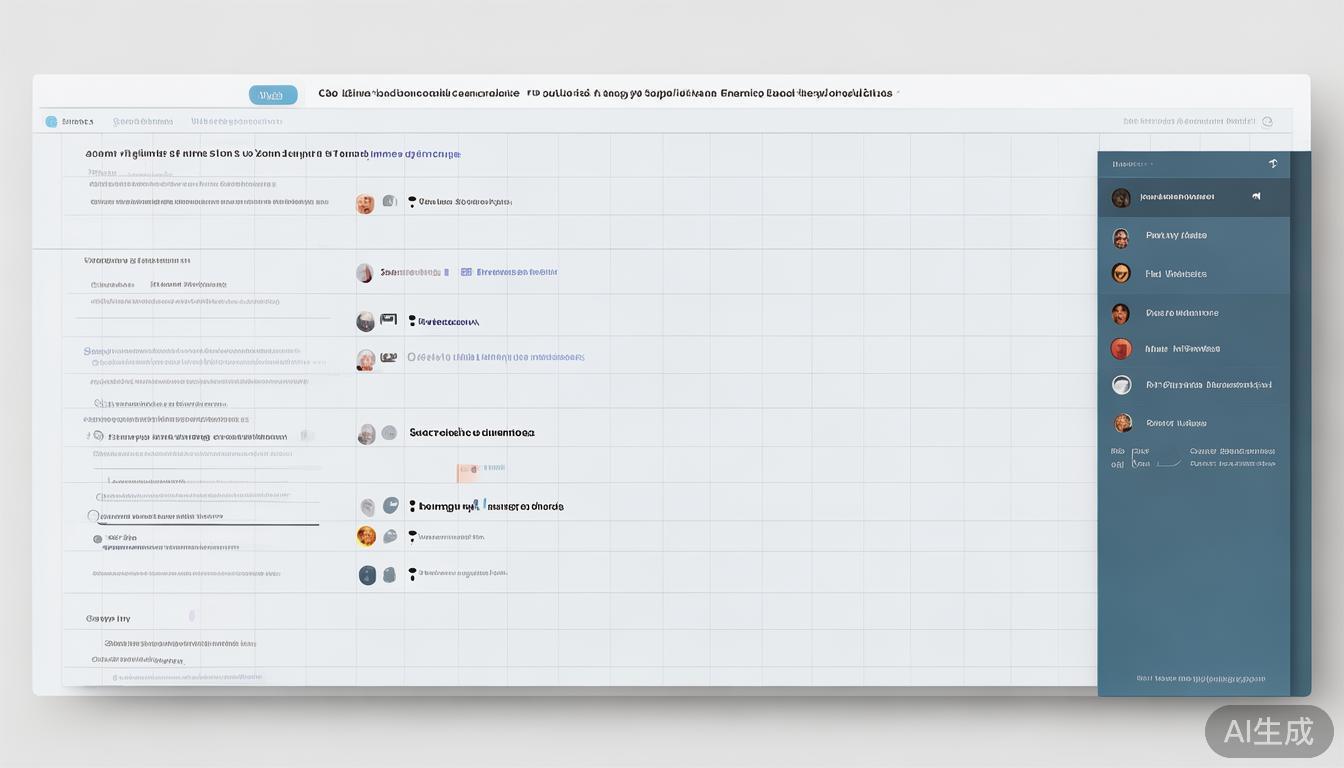The width and height of the screenshot is (1344, 768).
Task: Click the footer text at the dark sidebar's bottom
Action: click(1192, 678)
